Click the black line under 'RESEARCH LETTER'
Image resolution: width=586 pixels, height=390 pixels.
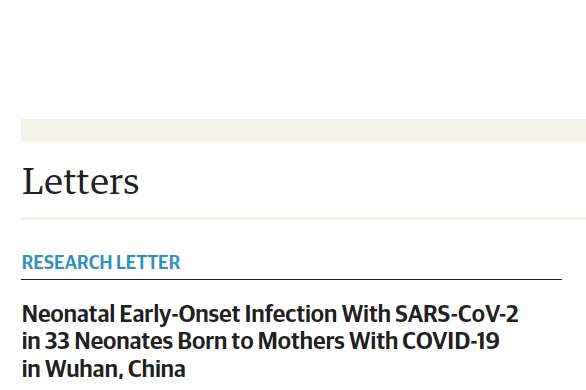[x=292, y=279]
